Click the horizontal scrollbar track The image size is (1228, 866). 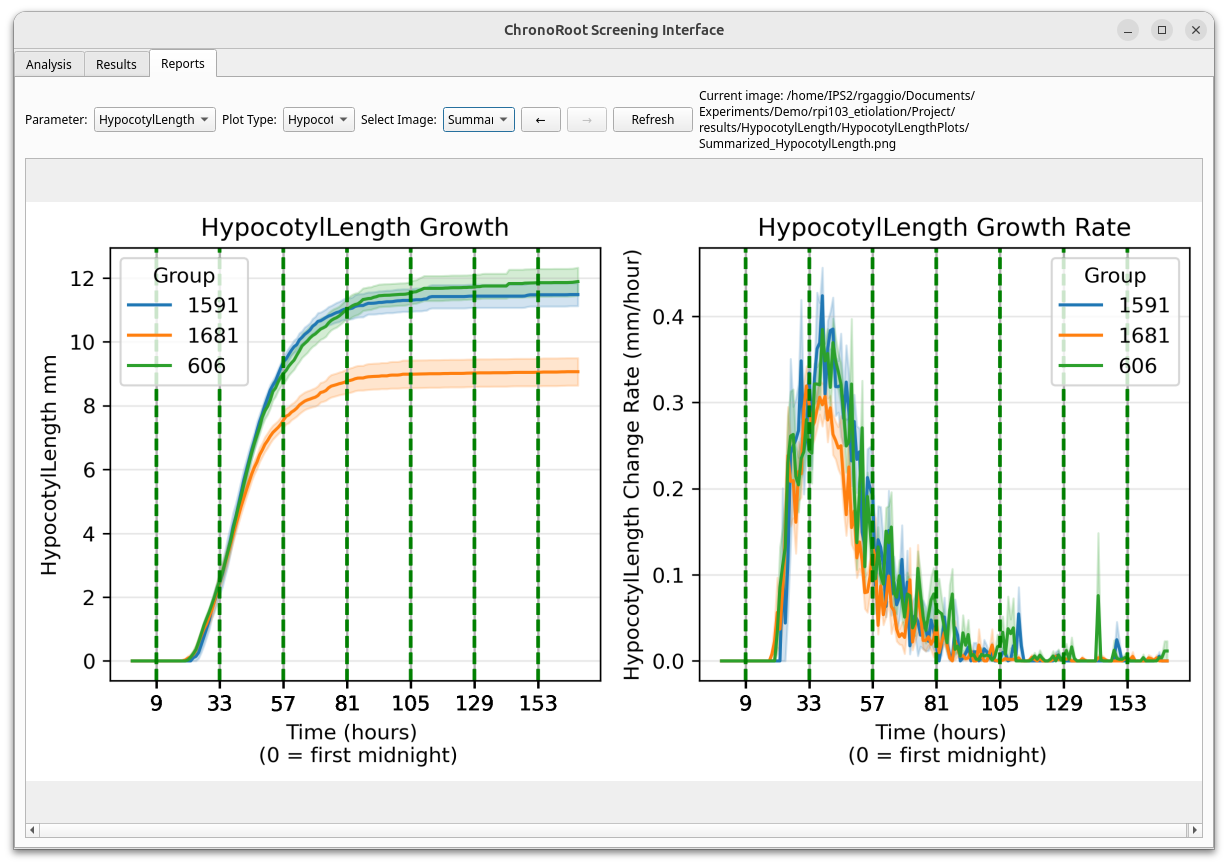click(x=612, y=830)
